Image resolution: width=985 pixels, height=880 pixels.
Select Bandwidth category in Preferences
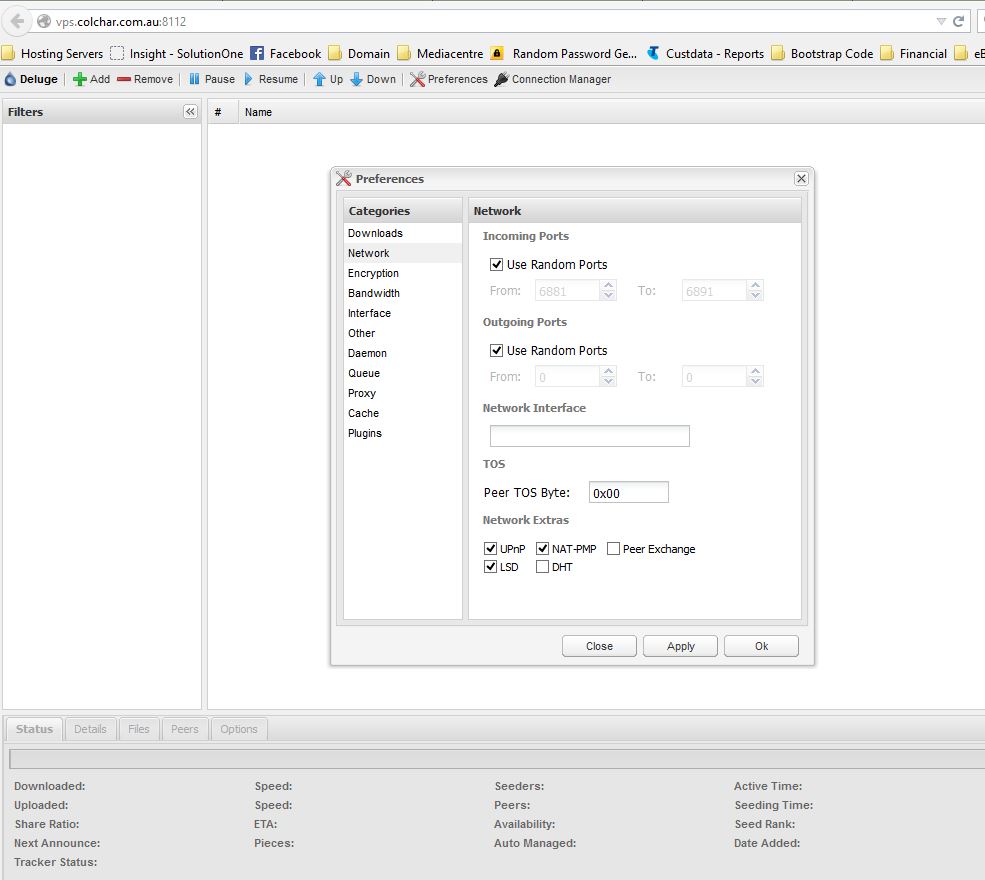pos(374,293)
